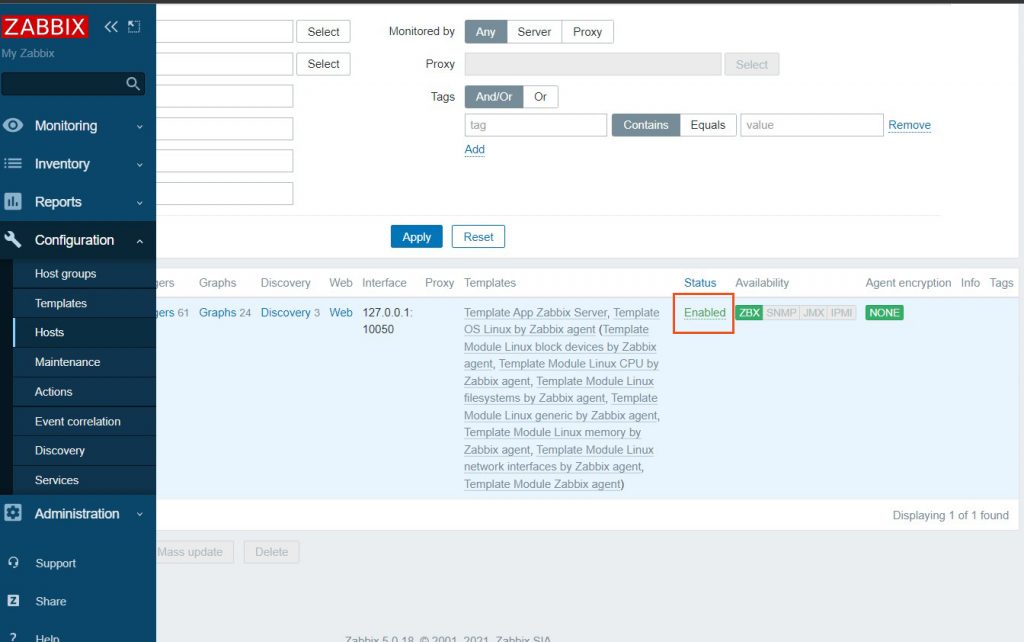Click the Delete button

click(x=272, y=552)
